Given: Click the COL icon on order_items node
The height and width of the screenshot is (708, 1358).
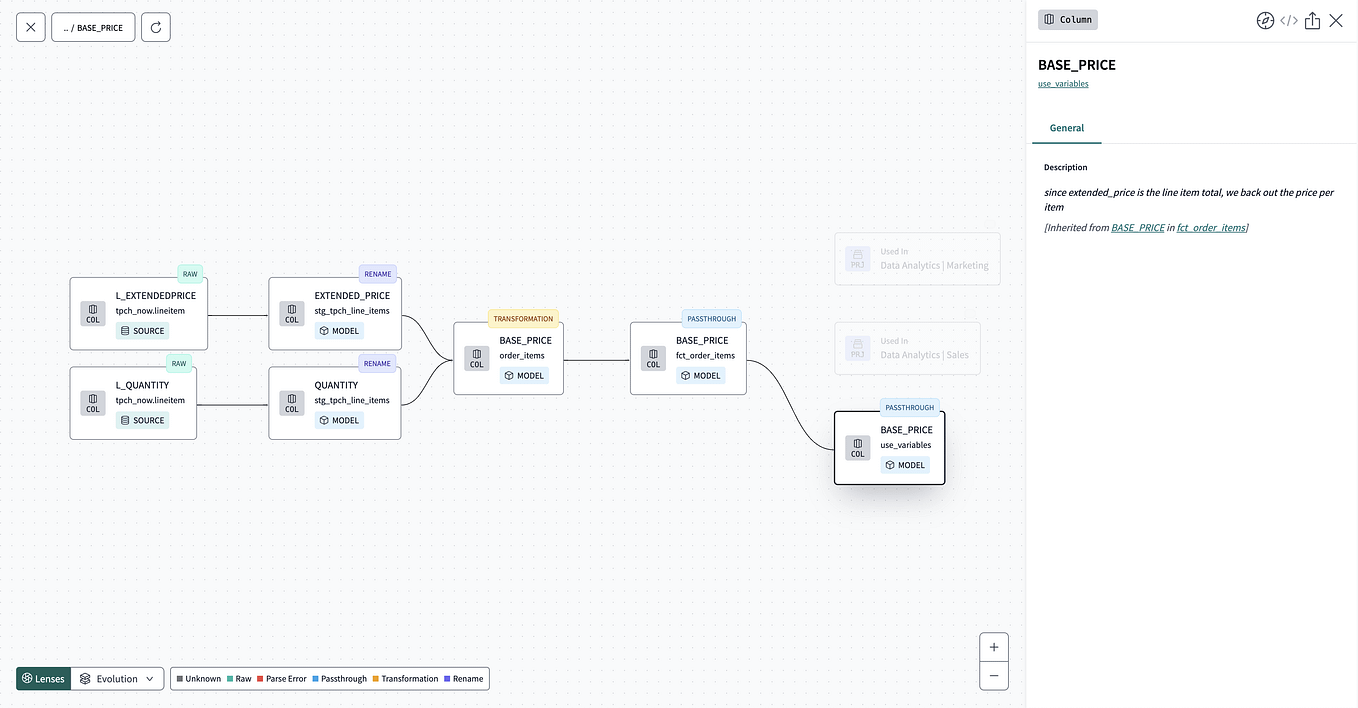Looking at the screenshot, I should pos(477,358).
